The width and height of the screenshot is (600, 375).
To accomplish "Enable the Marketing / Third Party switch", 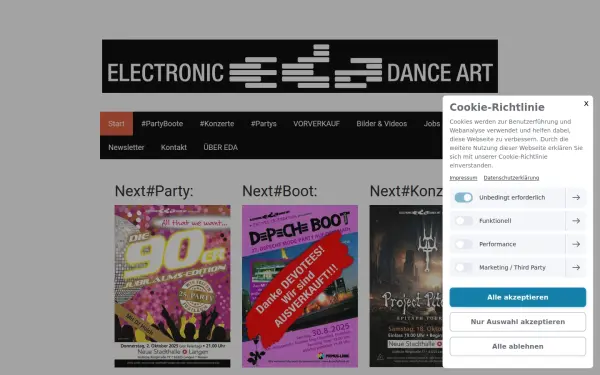I will pyautogui.click(x=463, y=267).
